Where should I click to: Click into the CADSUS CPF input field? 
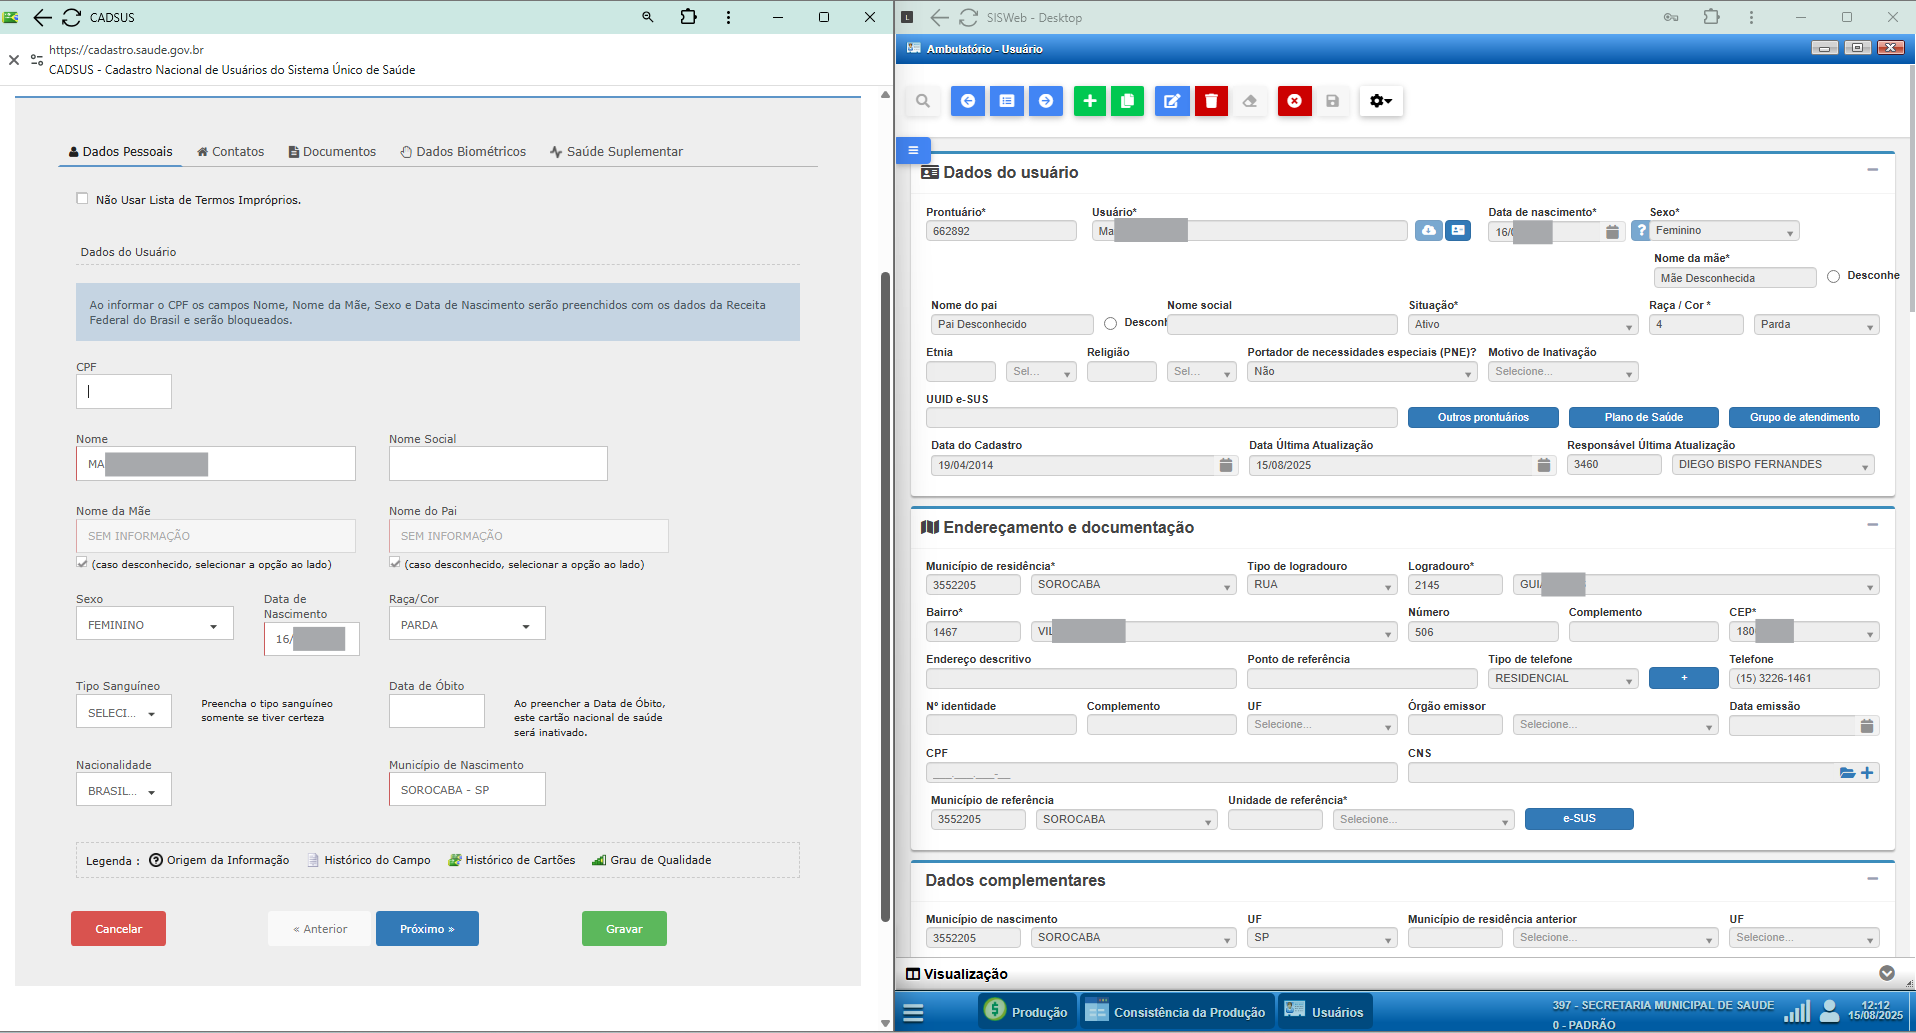click(x=124, y=392)
